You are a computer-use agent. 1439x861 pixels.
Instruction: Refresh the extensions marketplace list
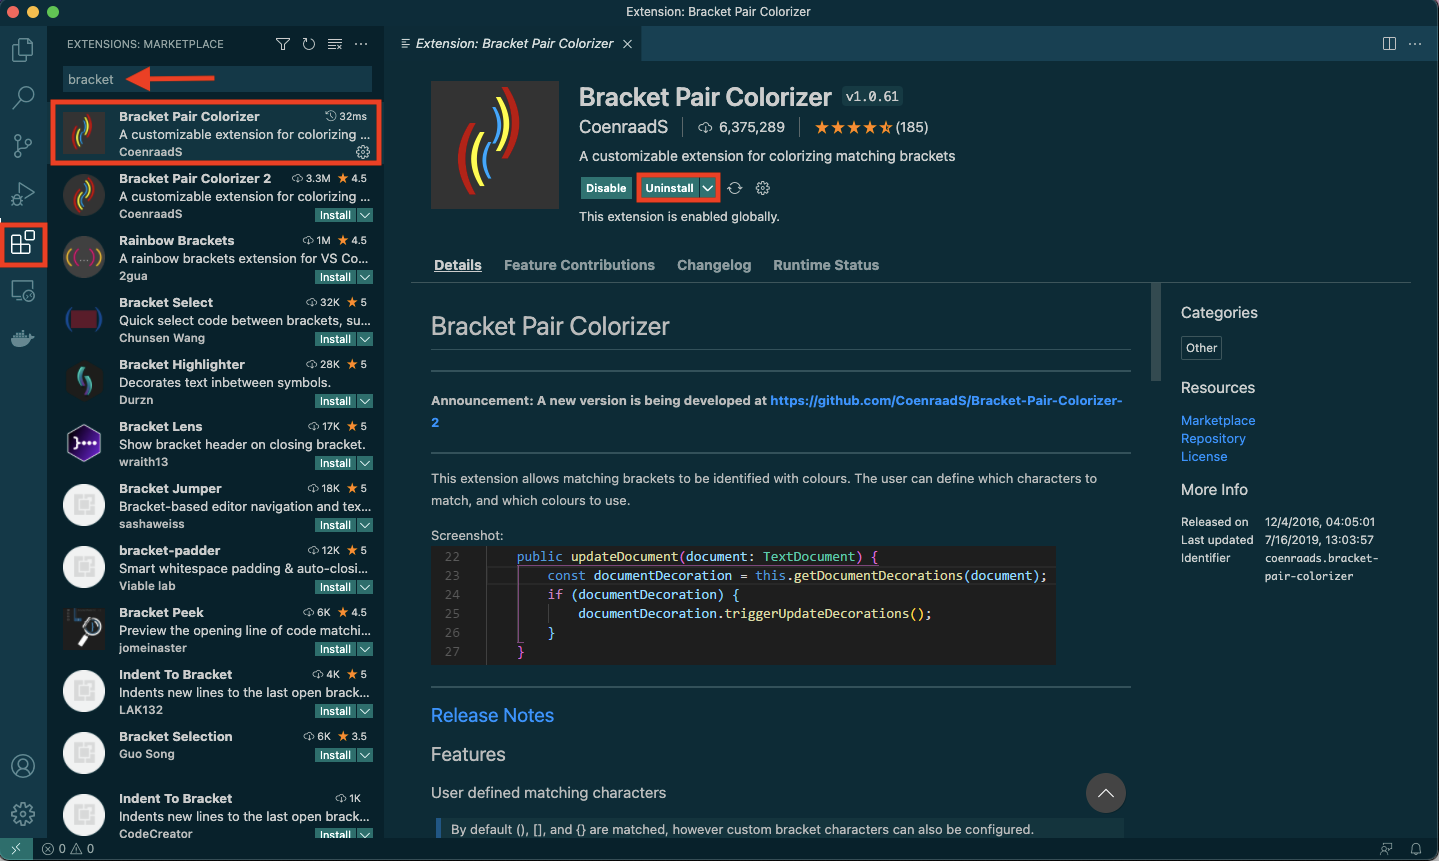[309, 44]
